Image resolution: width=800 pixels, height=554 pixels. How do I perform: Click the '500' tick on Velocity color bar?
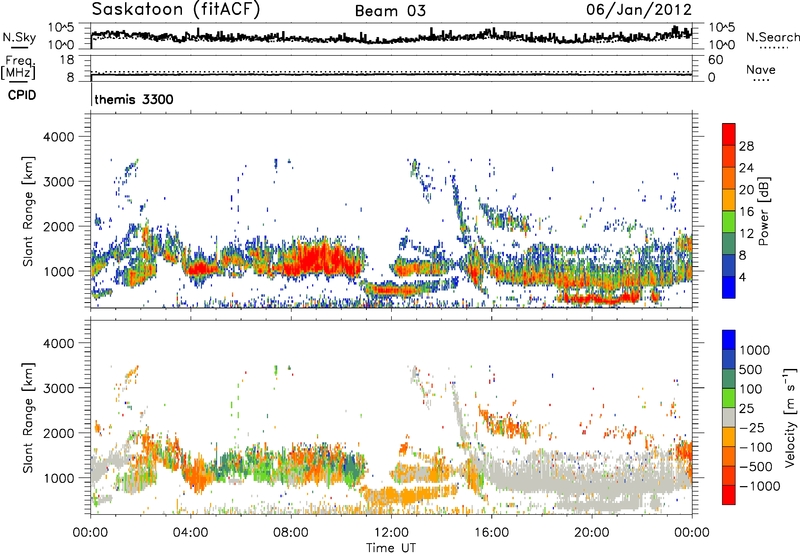[752, 369]
